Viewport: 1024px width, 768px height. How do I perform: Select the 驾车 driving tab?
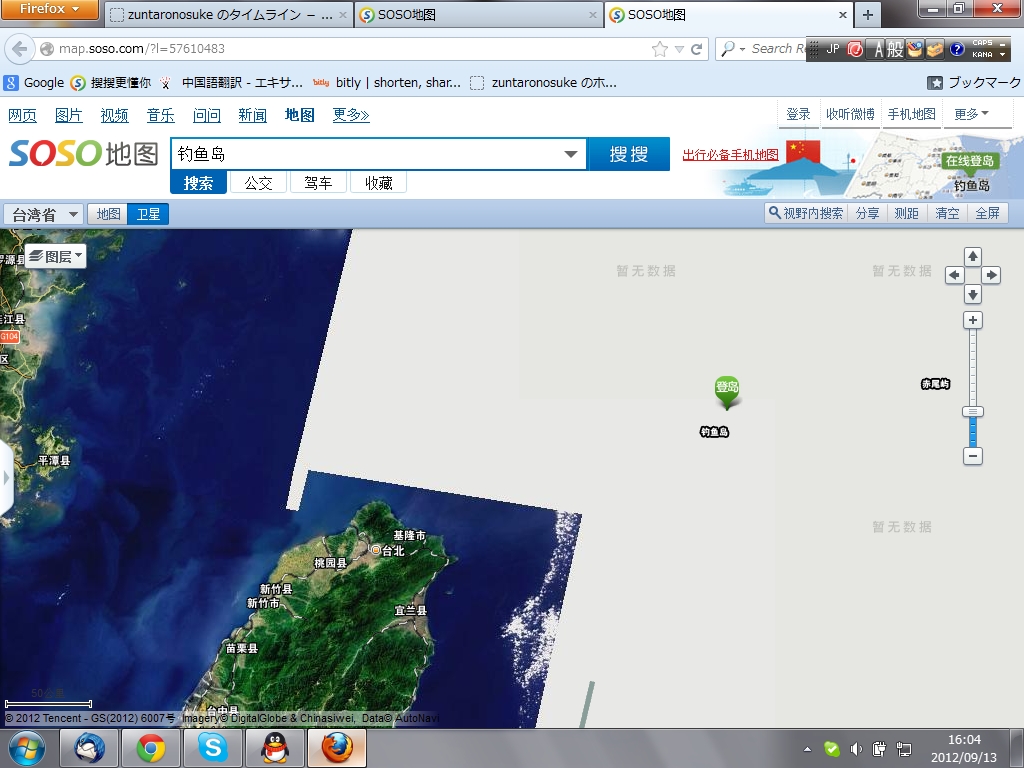pos(318,183)
